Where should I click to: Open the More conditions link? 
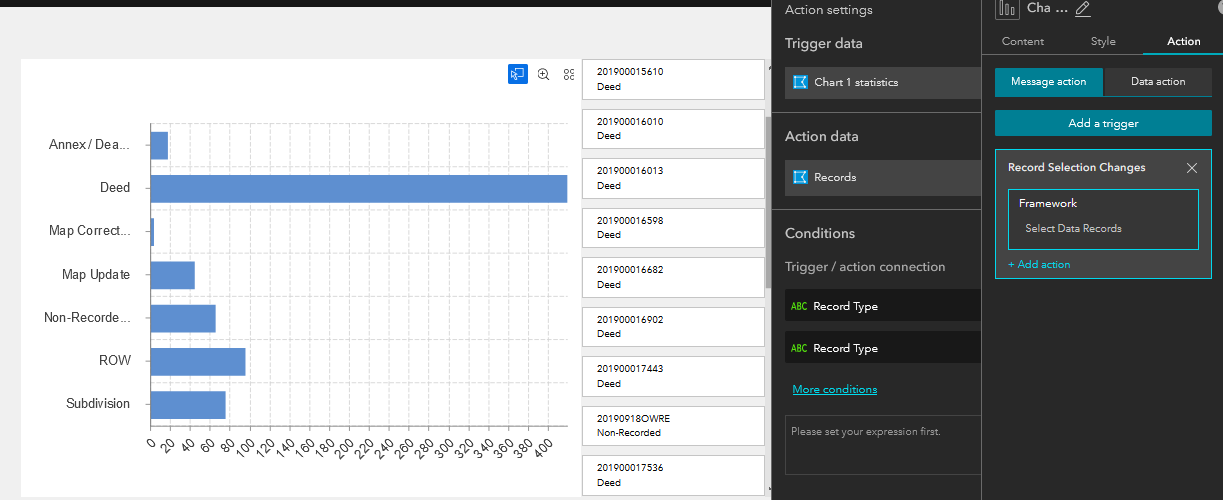tap(835, 389)
